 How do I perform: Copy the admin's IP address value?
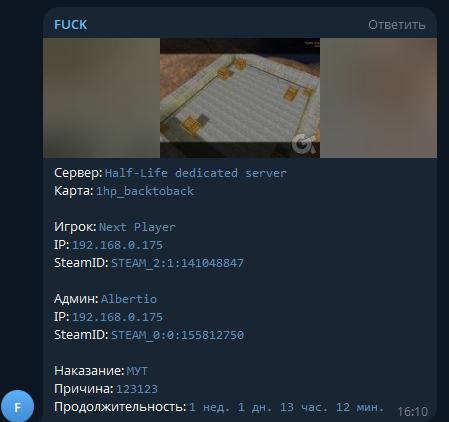(117, 317)
